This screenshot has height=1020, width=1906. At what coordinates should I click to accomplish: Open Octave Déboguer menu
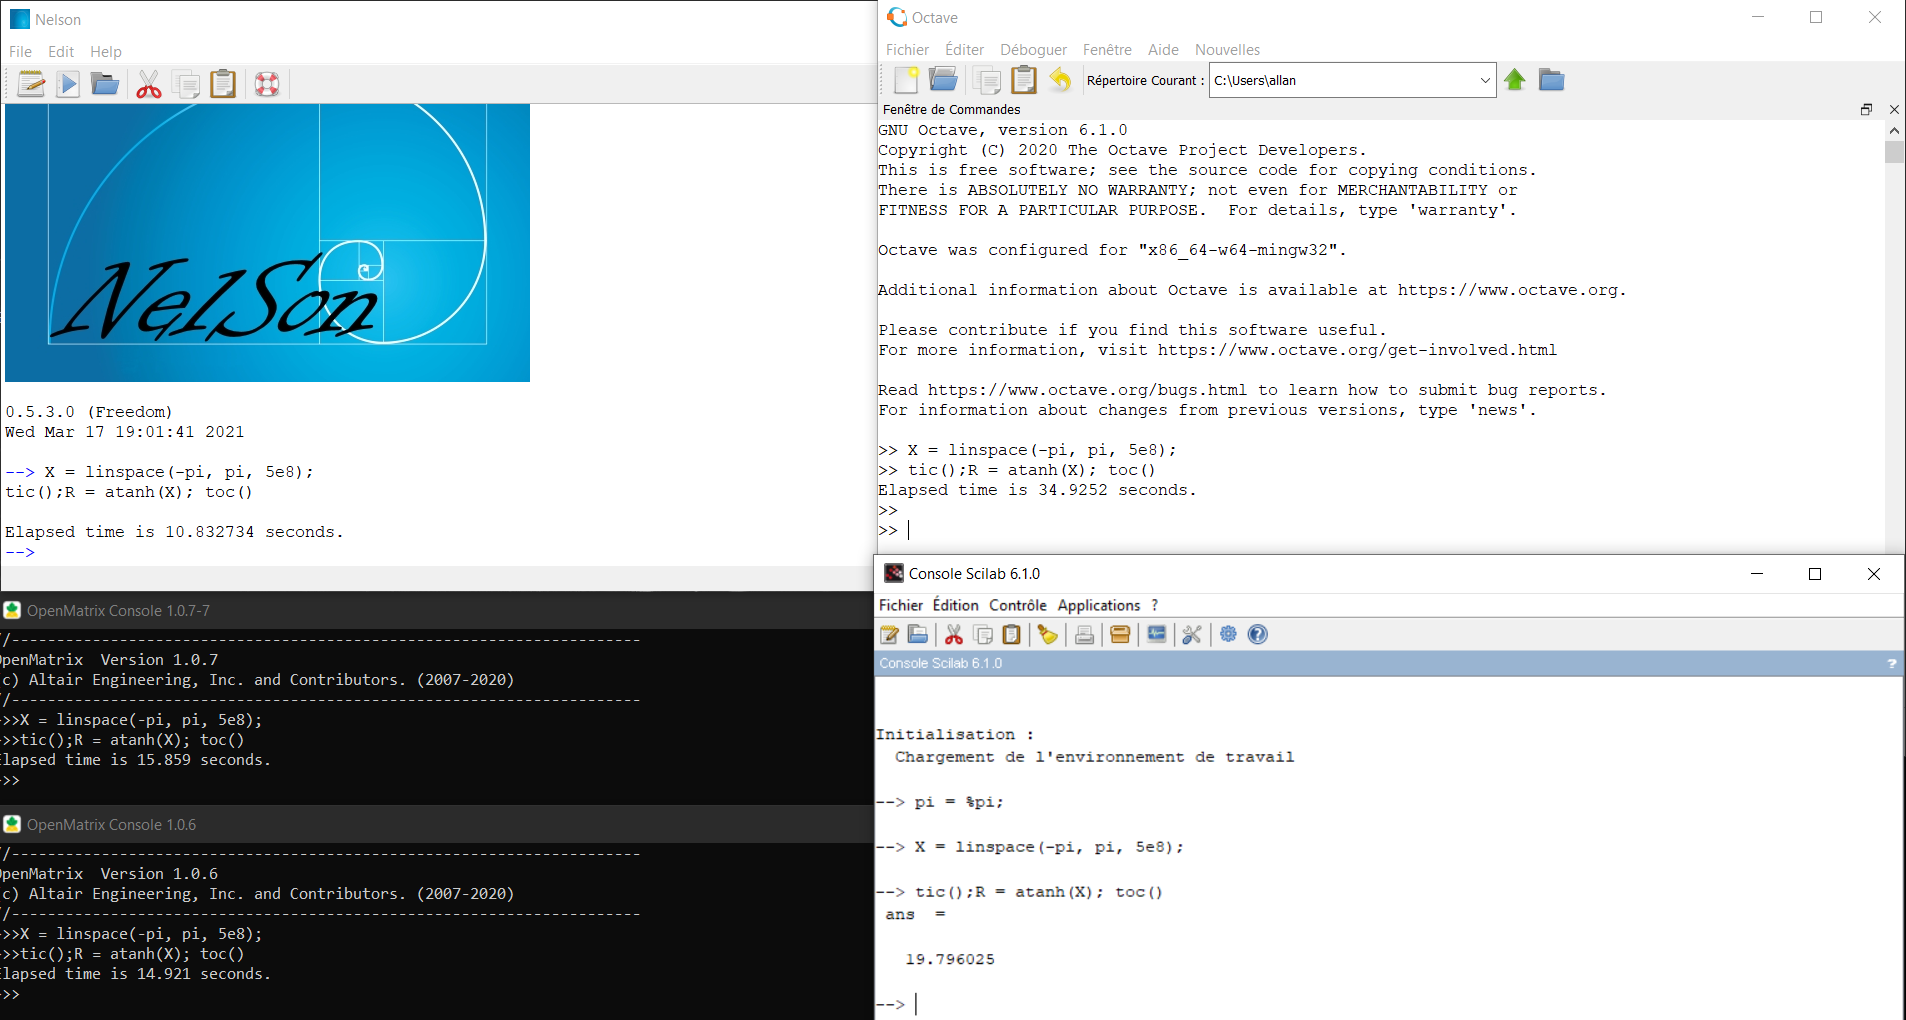[x=1033, y=50]
